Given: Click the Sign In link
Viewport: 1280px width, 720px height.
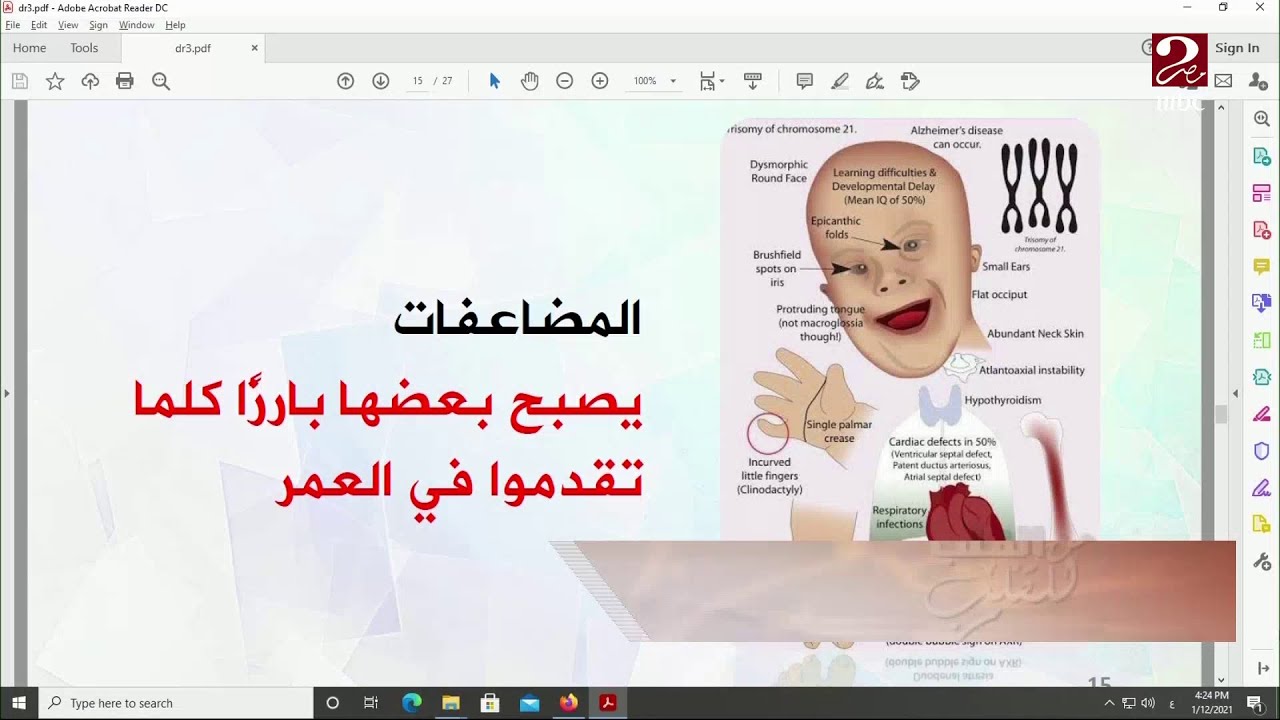Looking at the screenshot, I should tap(1237, 48).
